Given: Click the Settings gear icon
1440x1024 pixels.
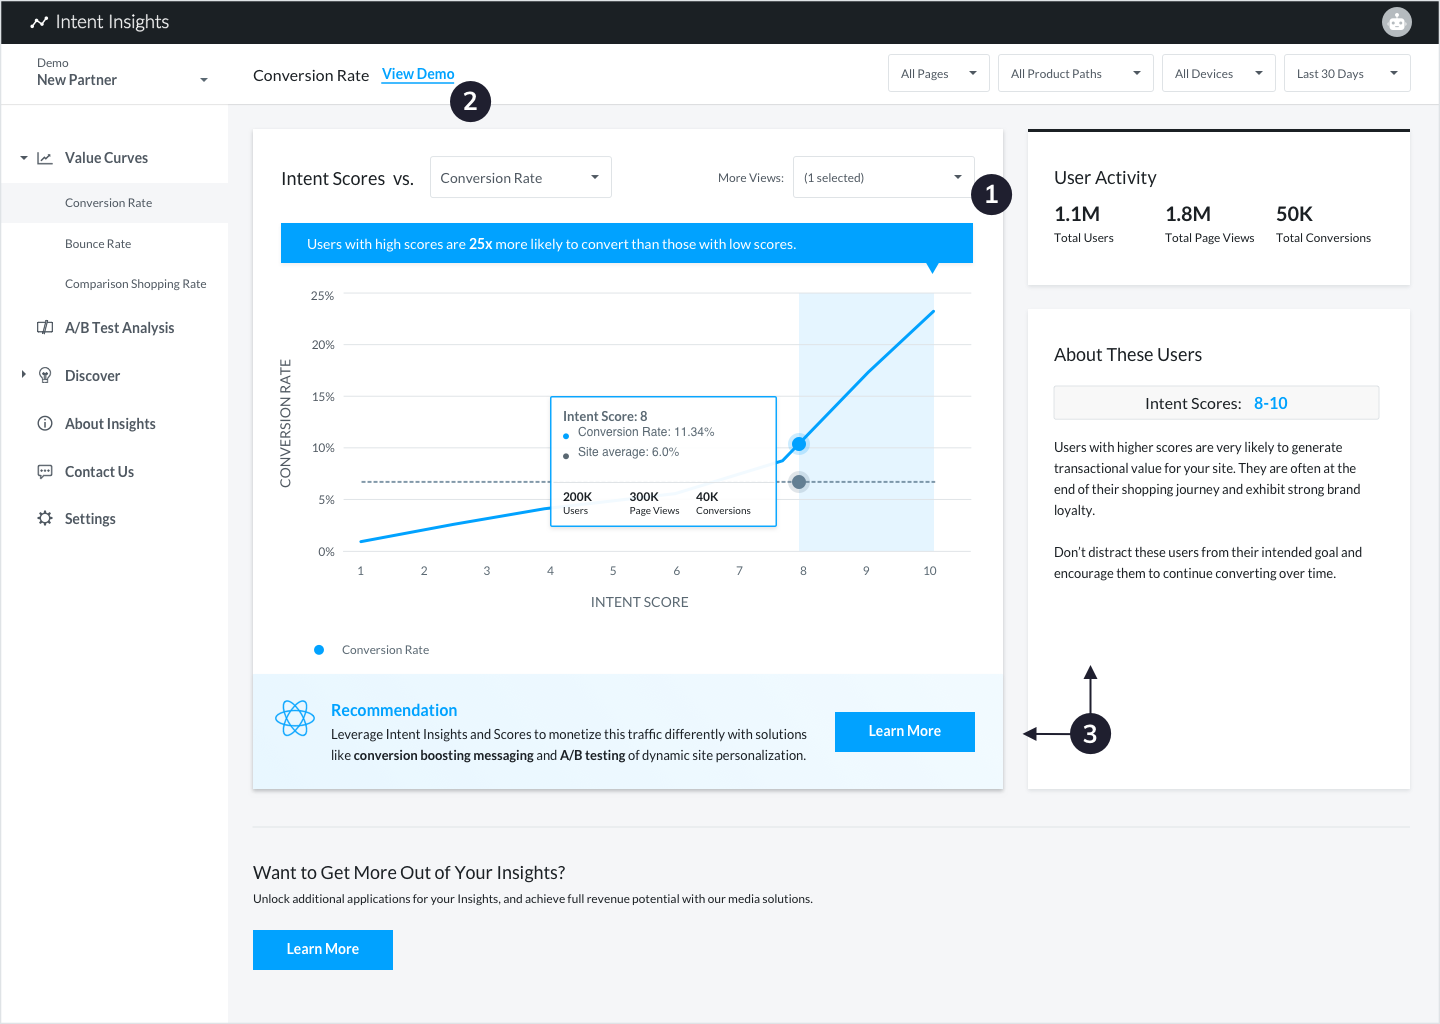Looking at the screenshot, I should (45, 519).
